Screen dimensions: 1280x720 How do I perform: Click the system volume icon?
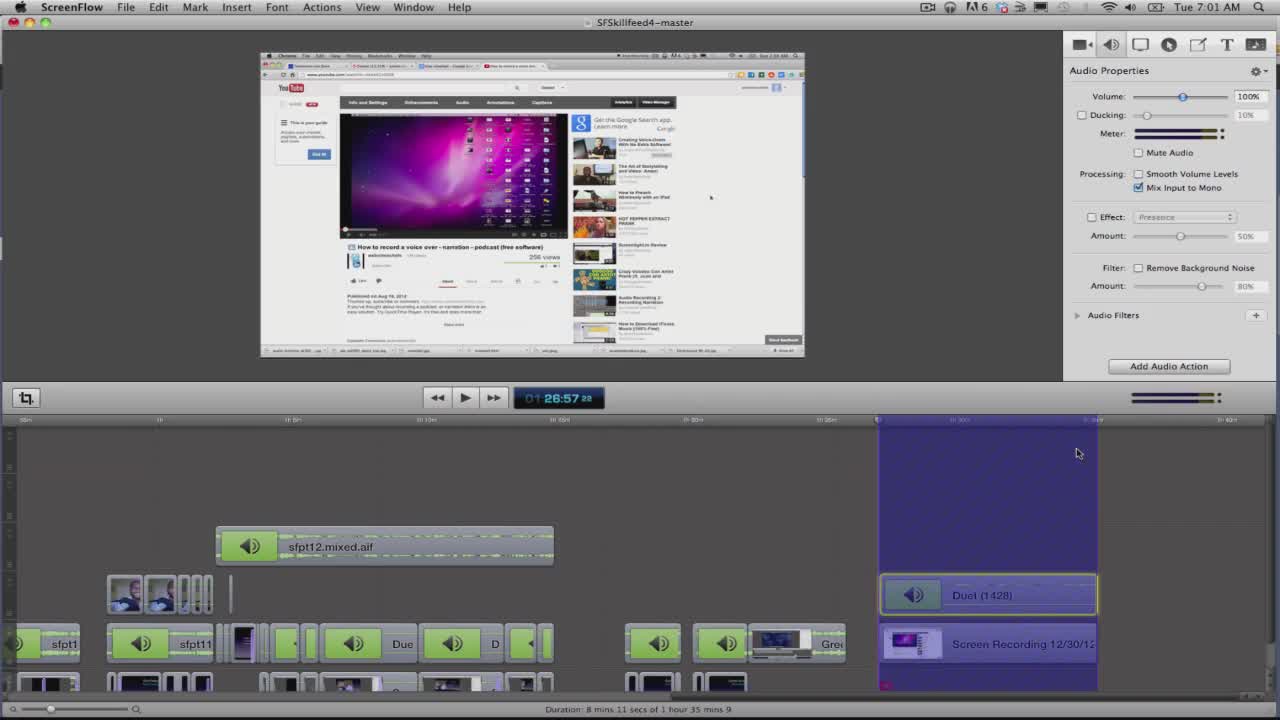click(1131, 7)
